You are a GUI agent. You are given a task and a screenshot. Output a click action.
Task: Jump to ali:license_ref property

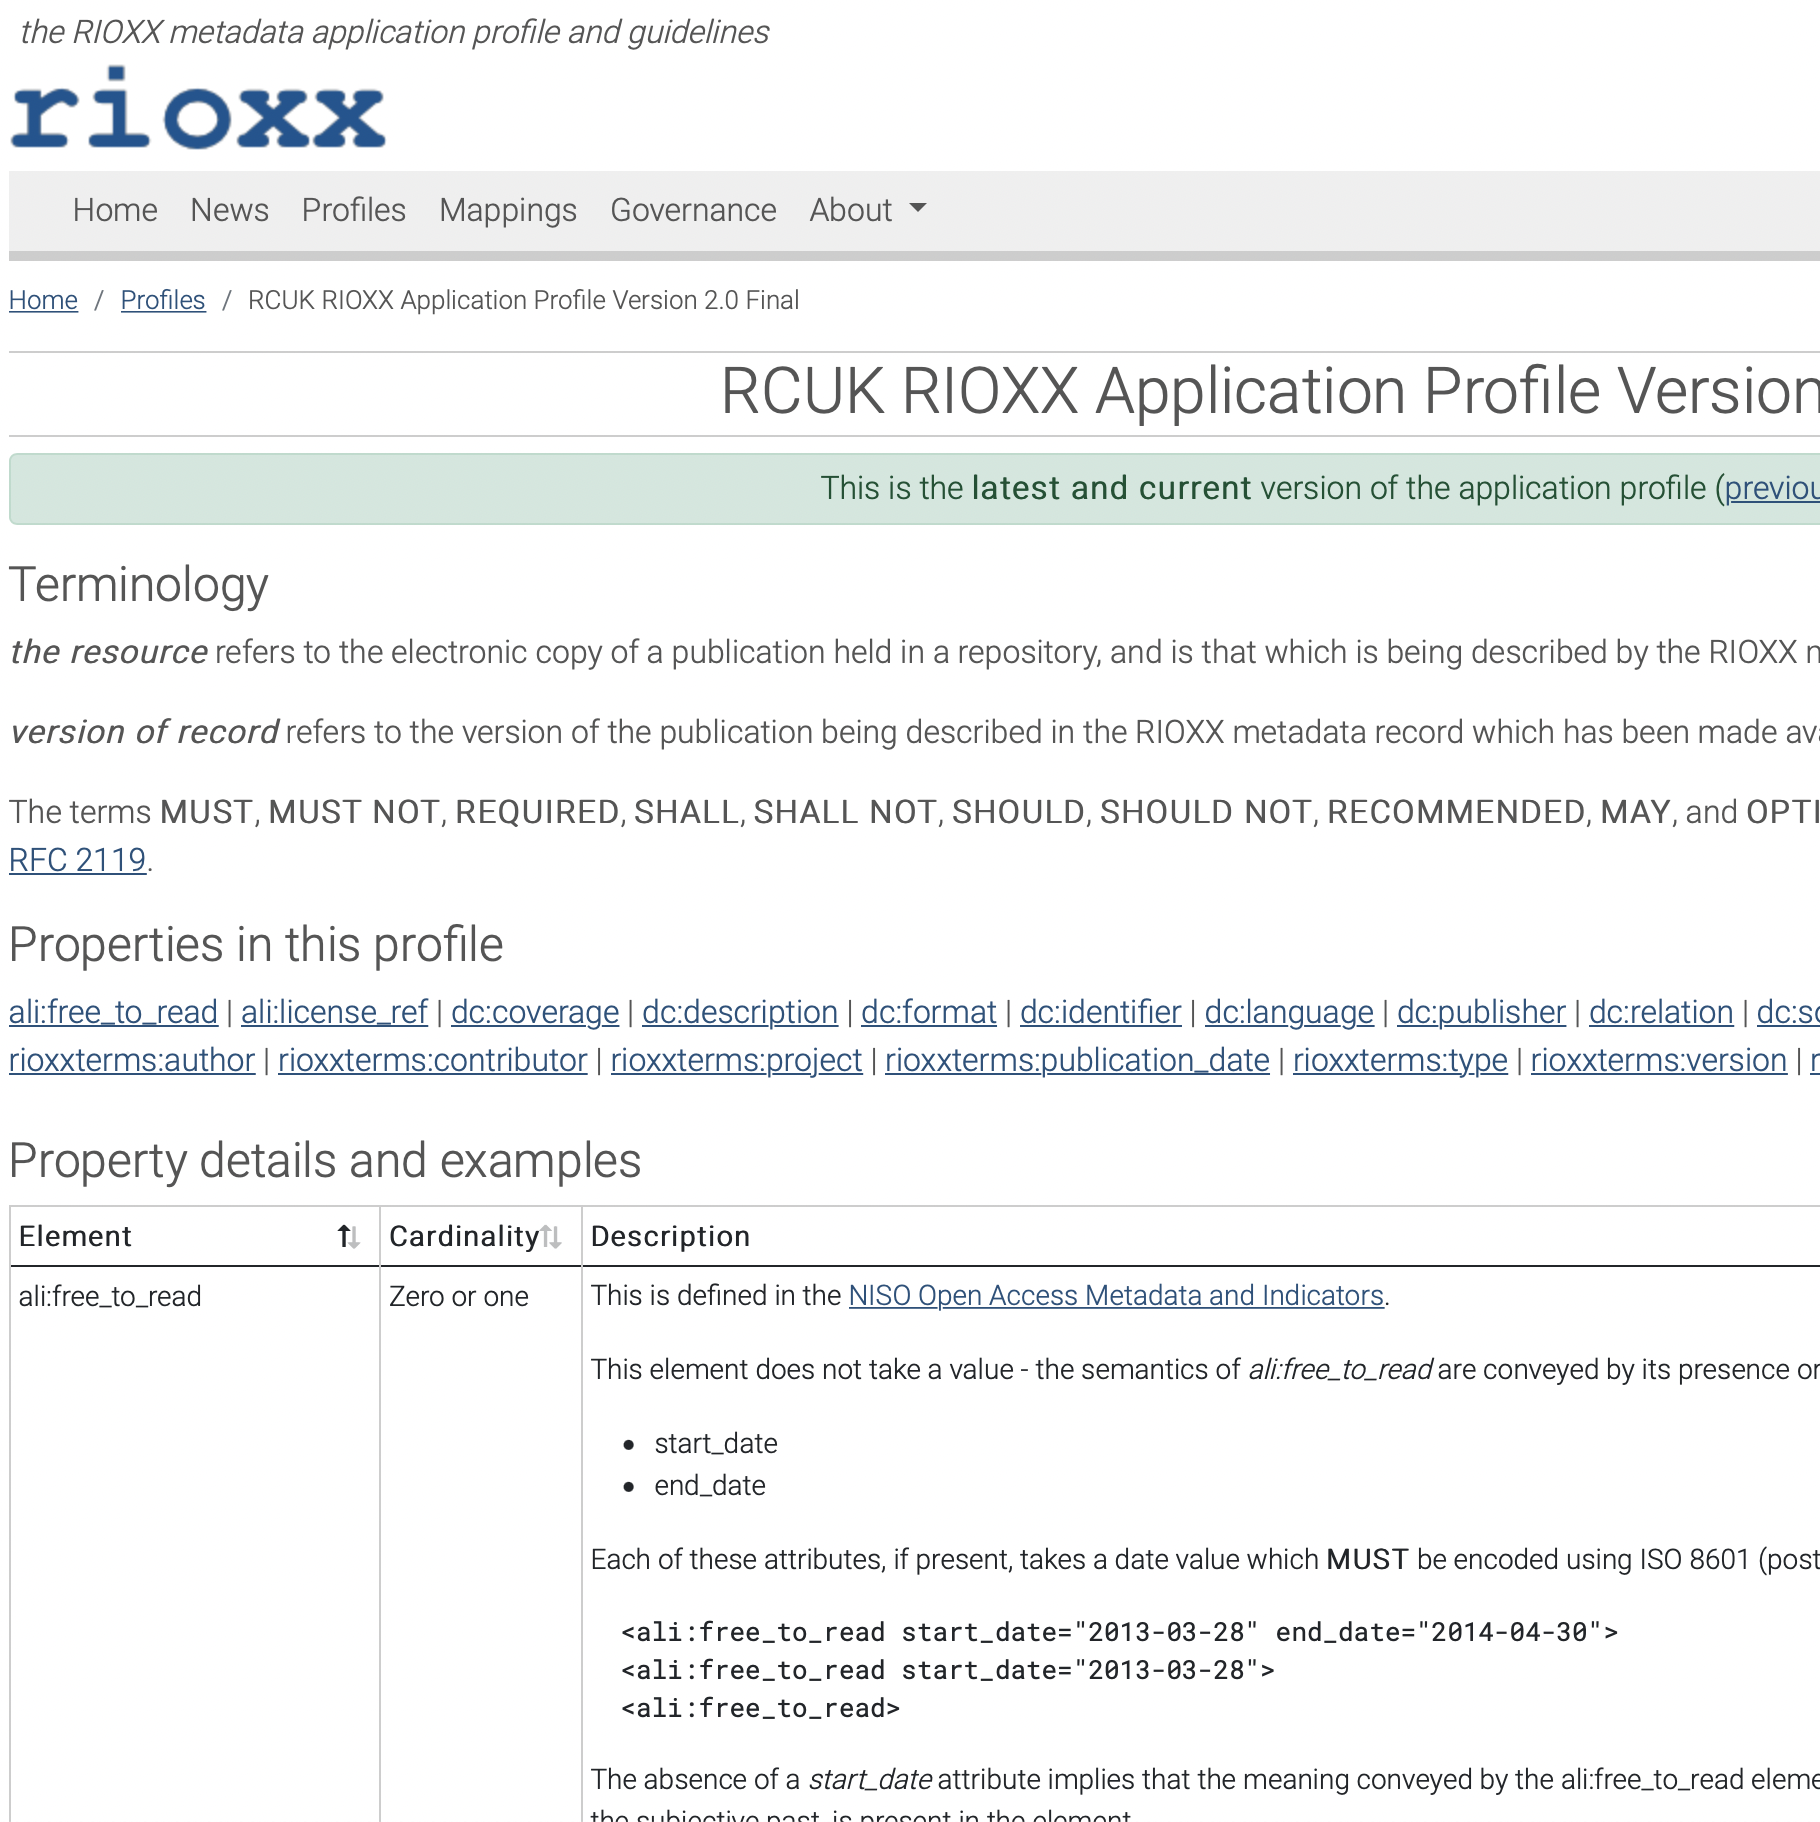tap(334, 1012)
